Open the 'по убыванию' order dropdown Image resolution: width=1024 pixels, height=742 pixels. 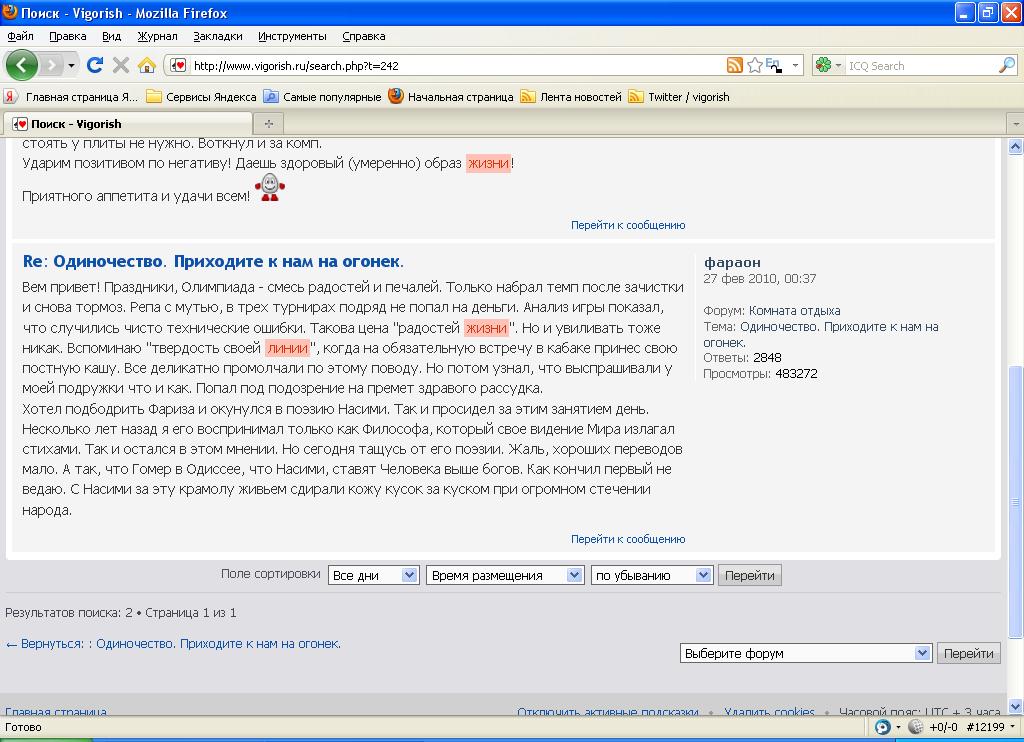click(x=651, y=575)
